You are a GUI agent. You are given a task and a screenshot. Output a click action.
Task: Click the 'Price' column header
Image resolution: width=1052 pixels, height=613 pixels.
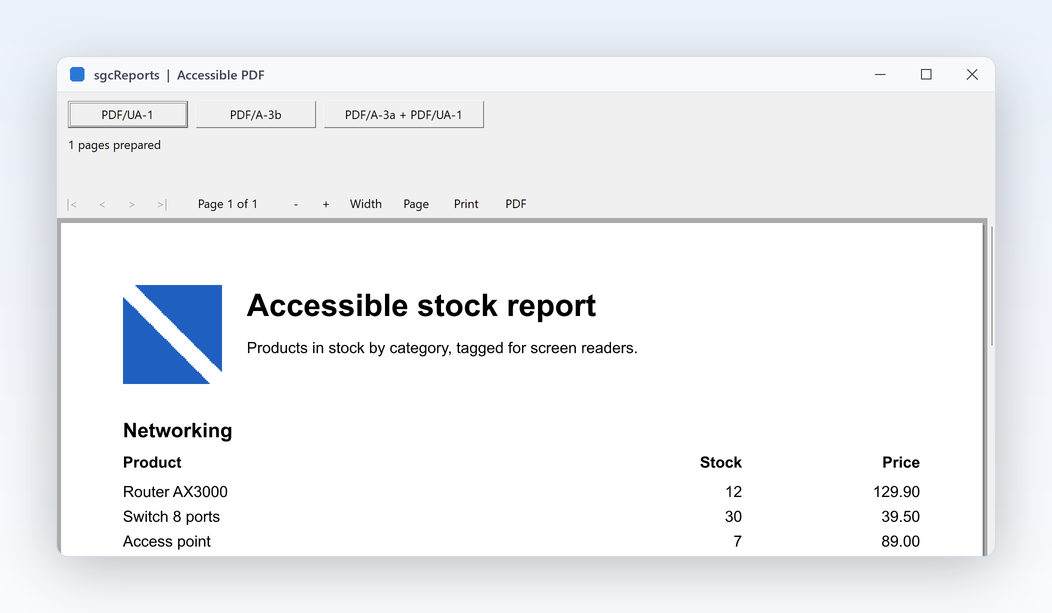[901, 463]
